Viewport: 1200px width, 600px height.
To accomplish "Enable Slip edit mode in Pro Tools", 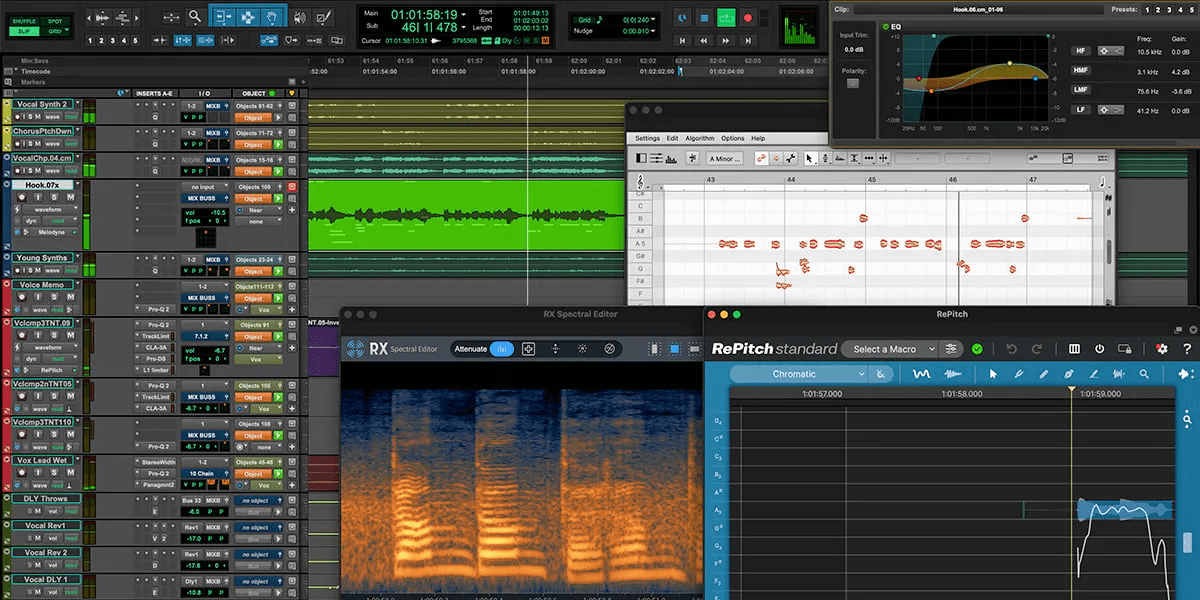I will tap(24, 33).
